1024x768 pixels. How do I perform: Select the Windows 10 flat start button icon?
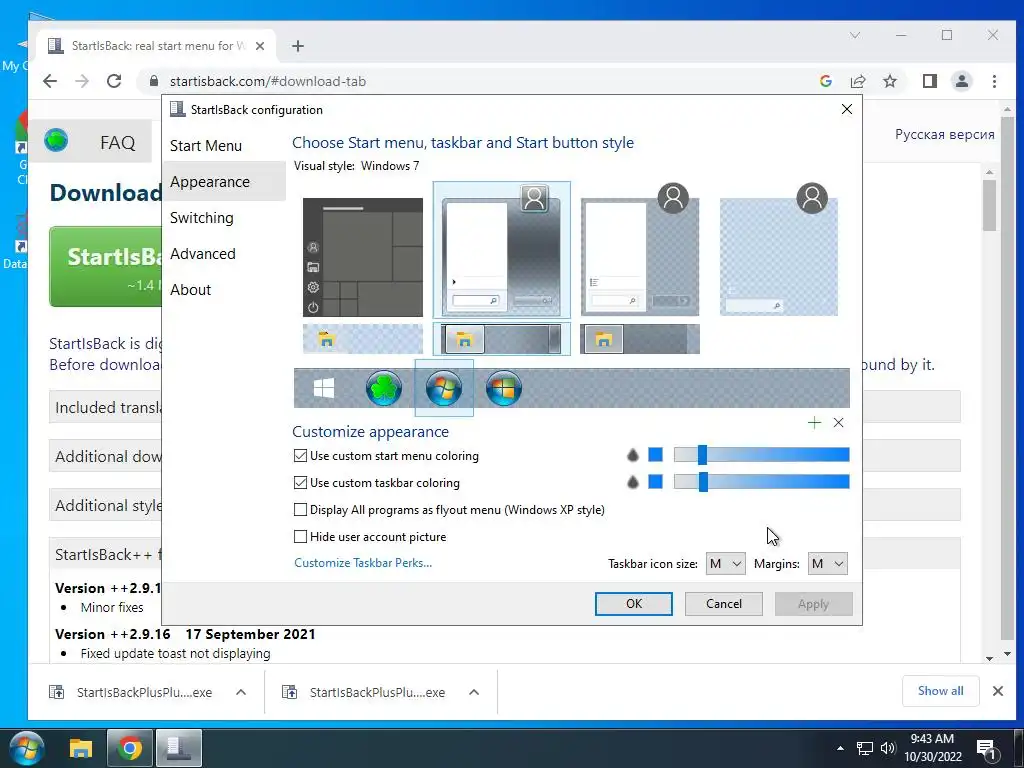pyautogui.click(x=324, y=389)
